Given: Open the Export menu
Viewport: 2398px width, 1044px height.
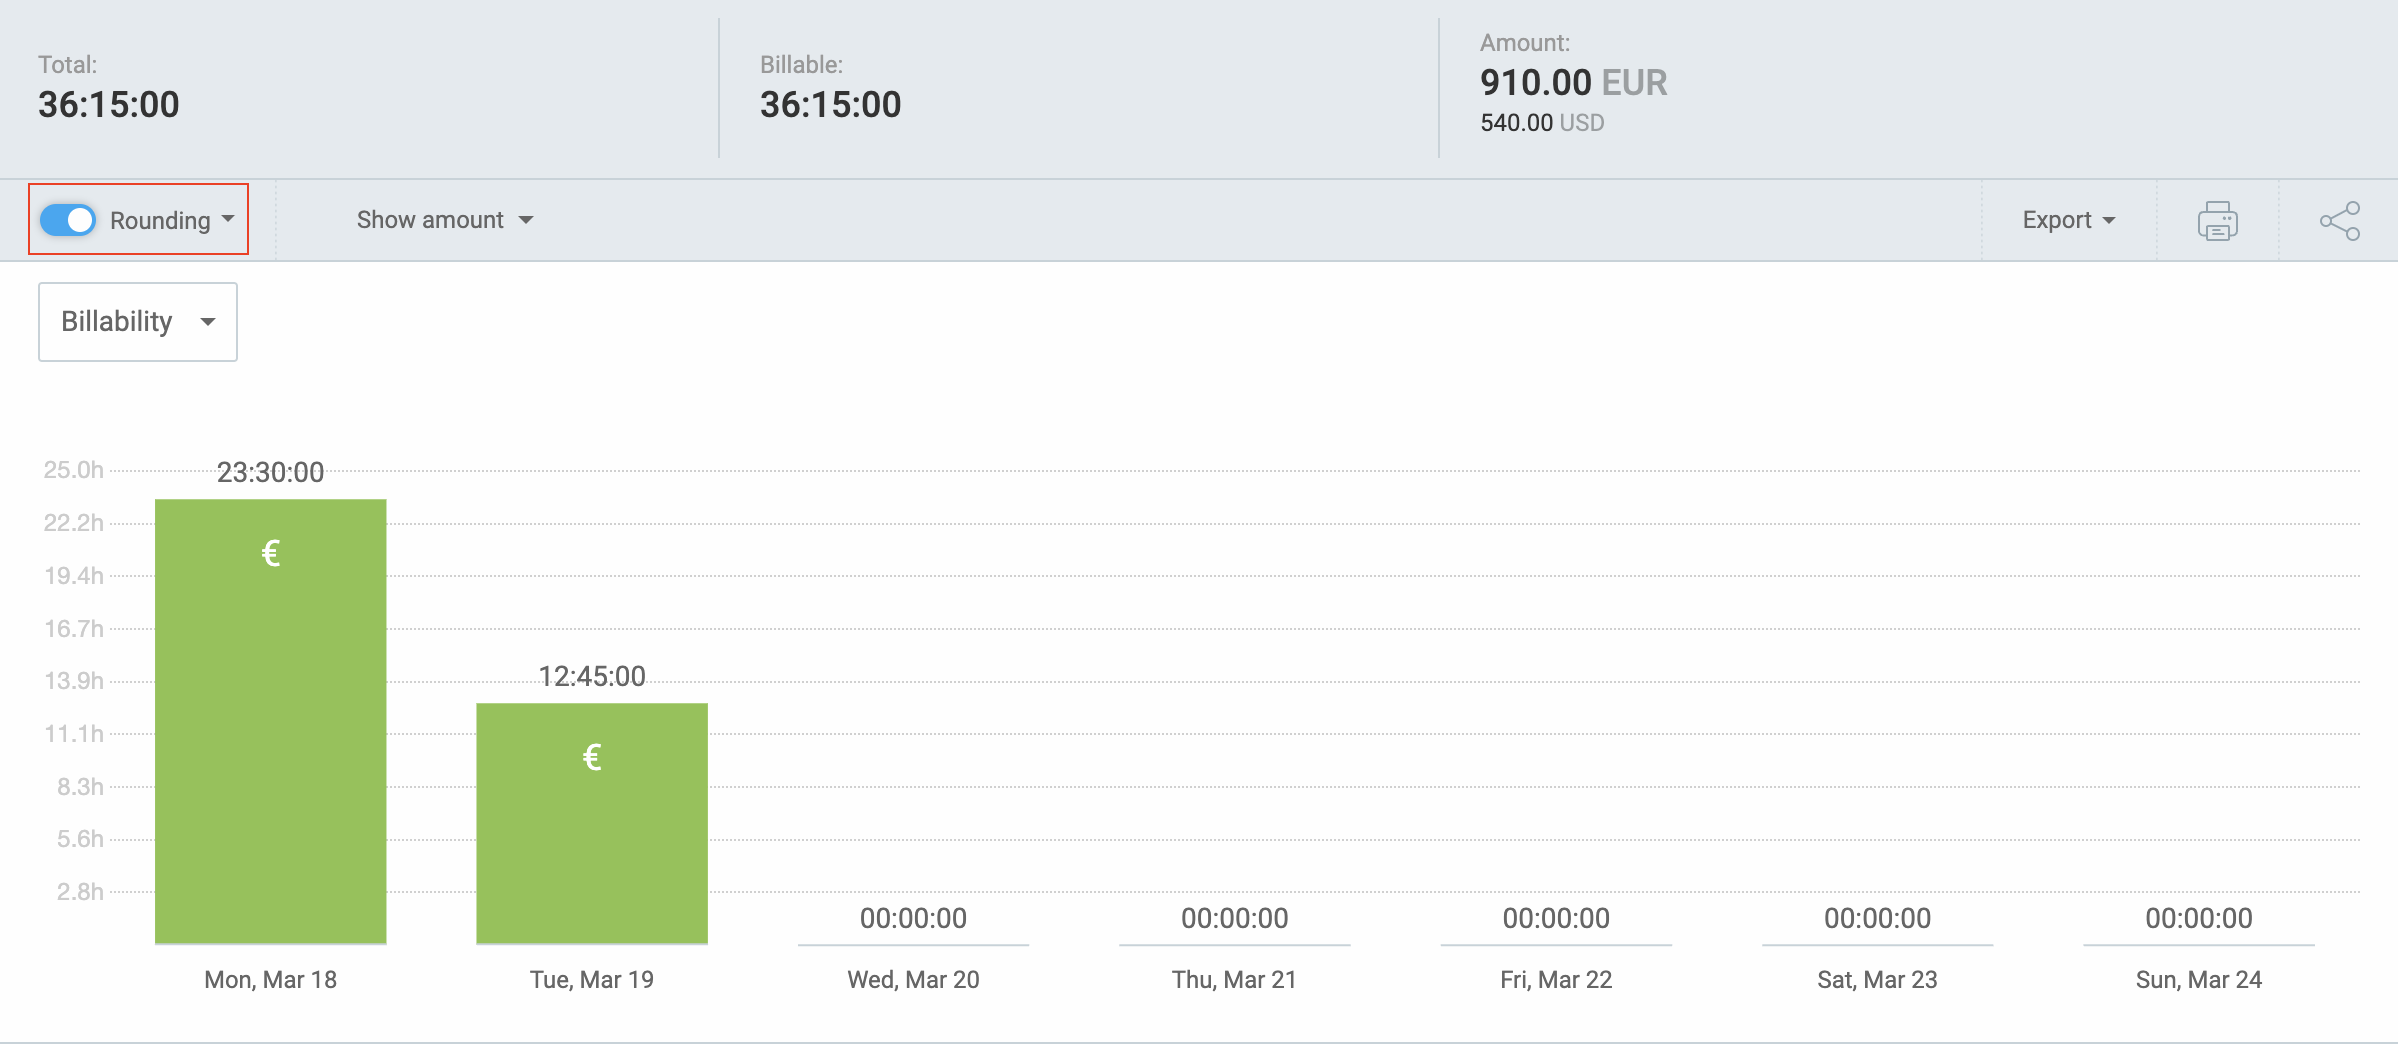Looking at the screenshot, I should pos(2068,220).
